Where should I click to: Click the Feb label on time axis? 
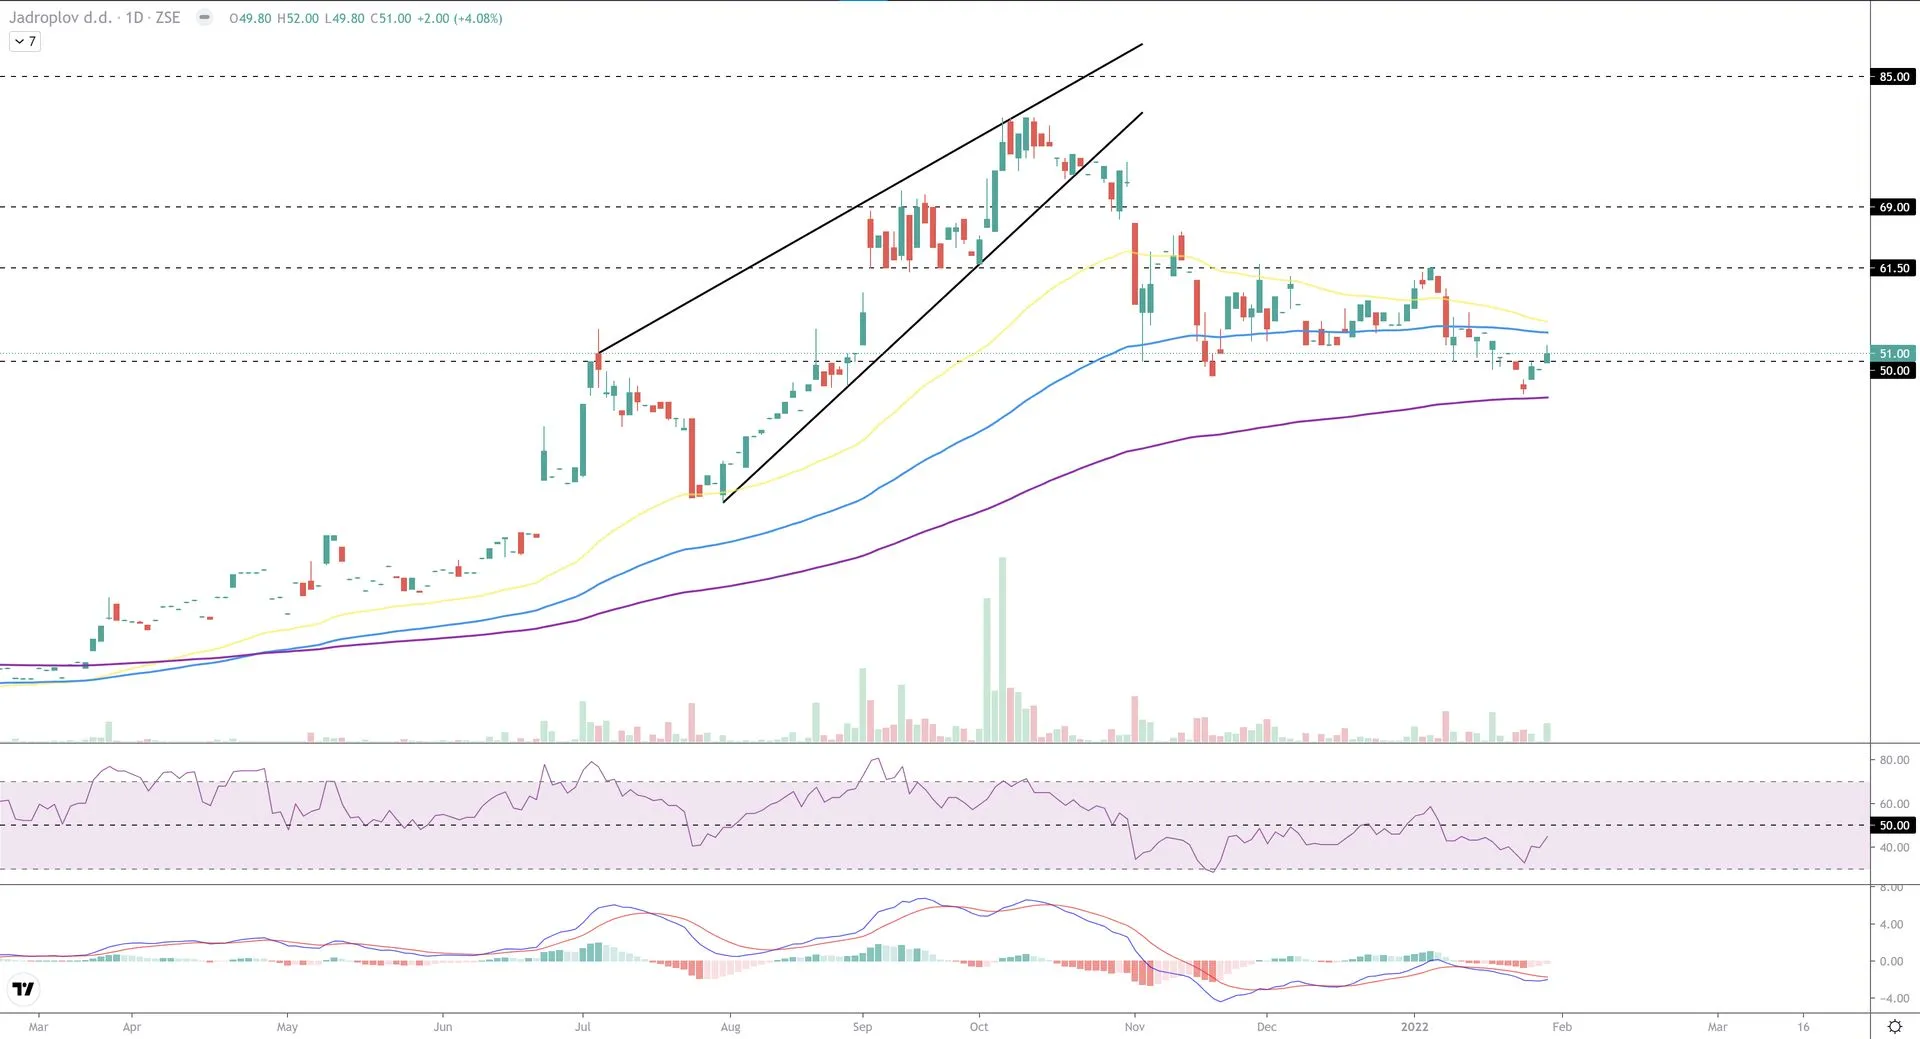point(1562,1026)
